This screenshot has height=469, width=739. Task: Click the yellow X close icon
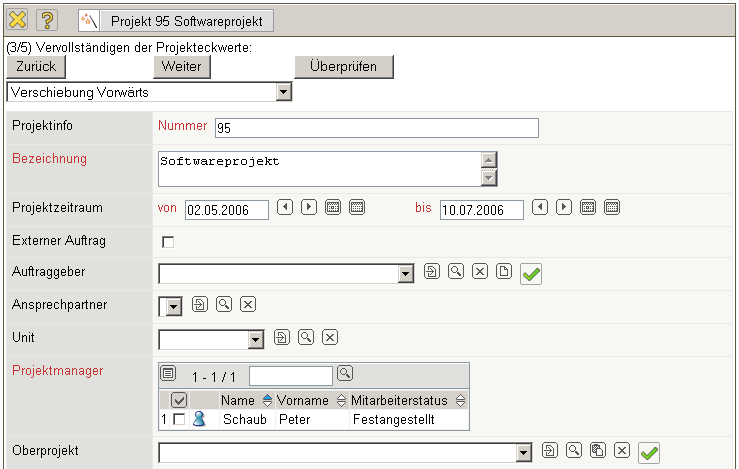17,20
